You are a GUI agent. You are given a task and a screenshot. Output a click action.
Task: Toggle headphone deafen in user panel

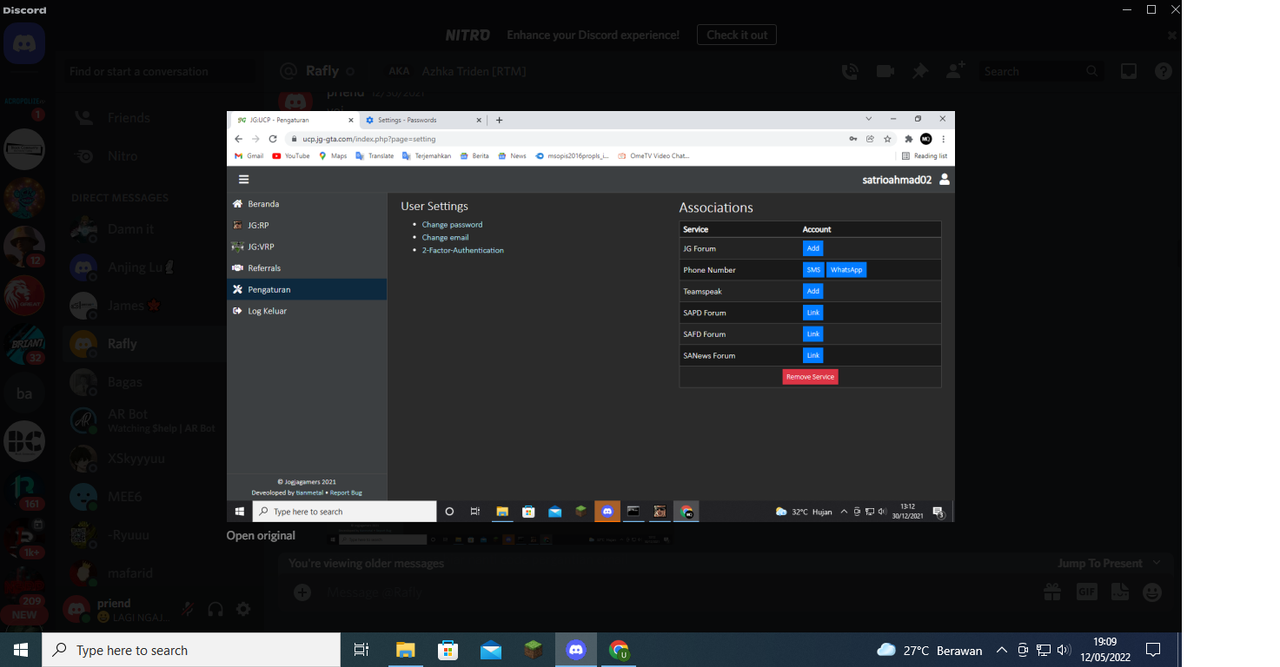click(215, 608)
